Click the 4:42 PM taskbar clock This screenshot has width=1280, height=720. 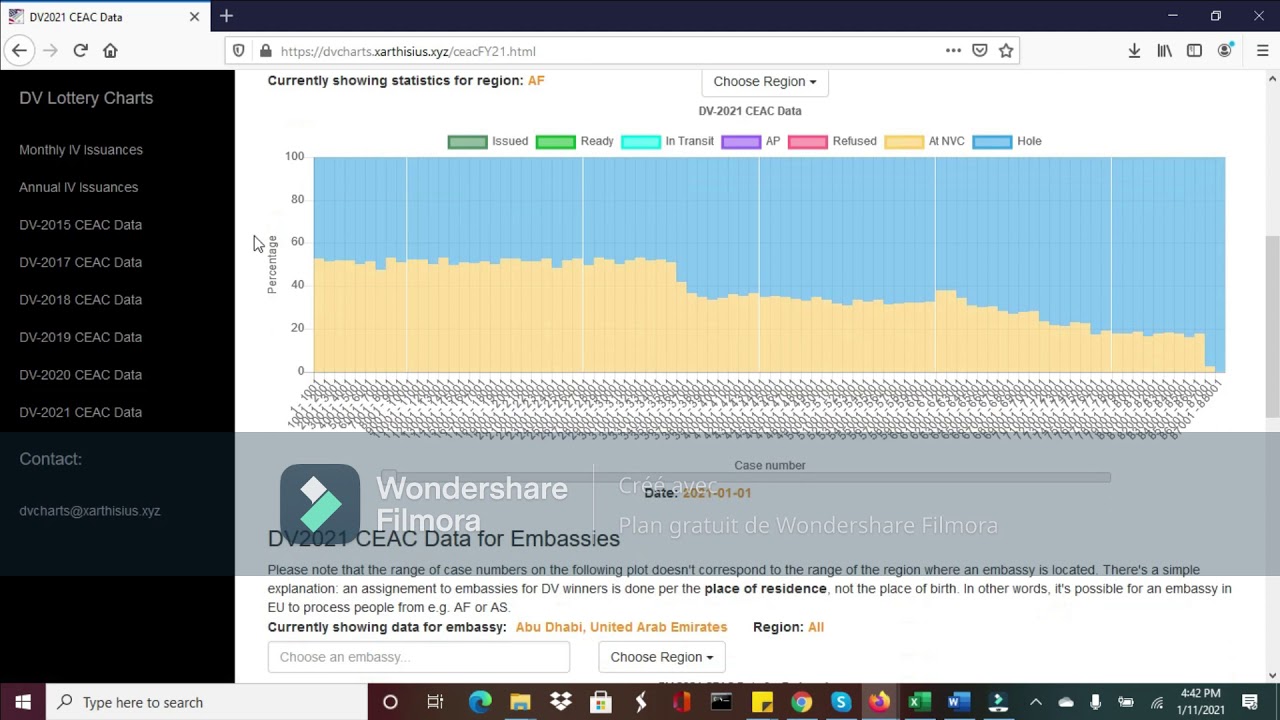1200,702
